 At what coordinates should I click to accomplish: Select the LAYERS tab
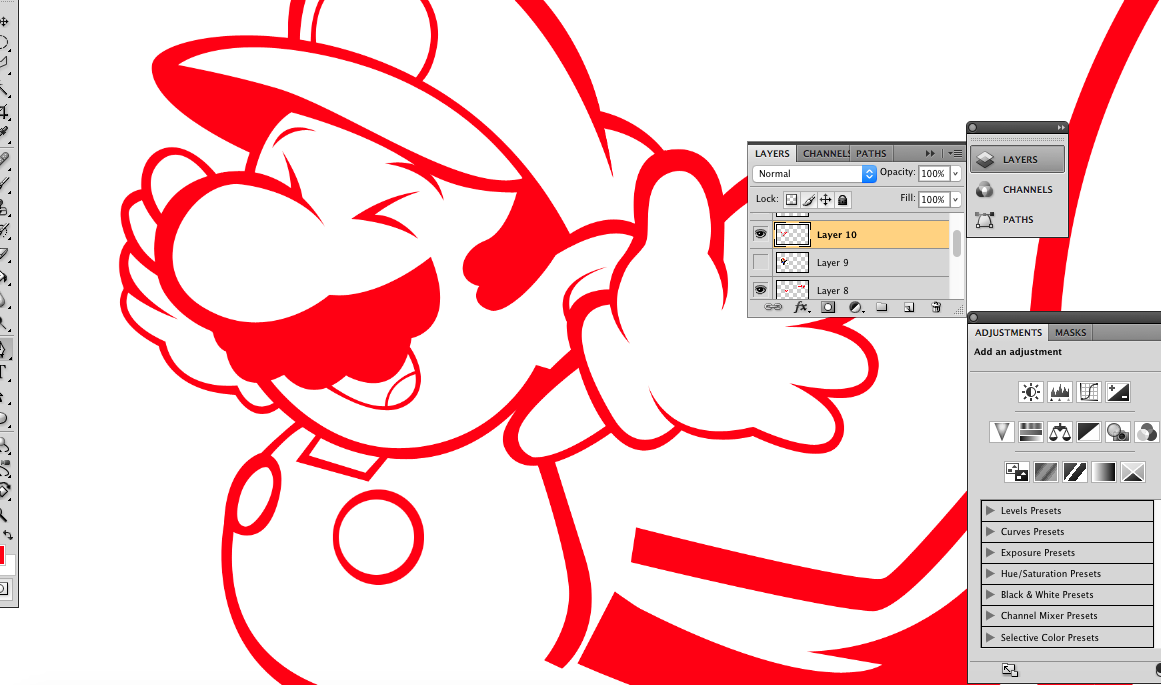[x=772, y=153]
